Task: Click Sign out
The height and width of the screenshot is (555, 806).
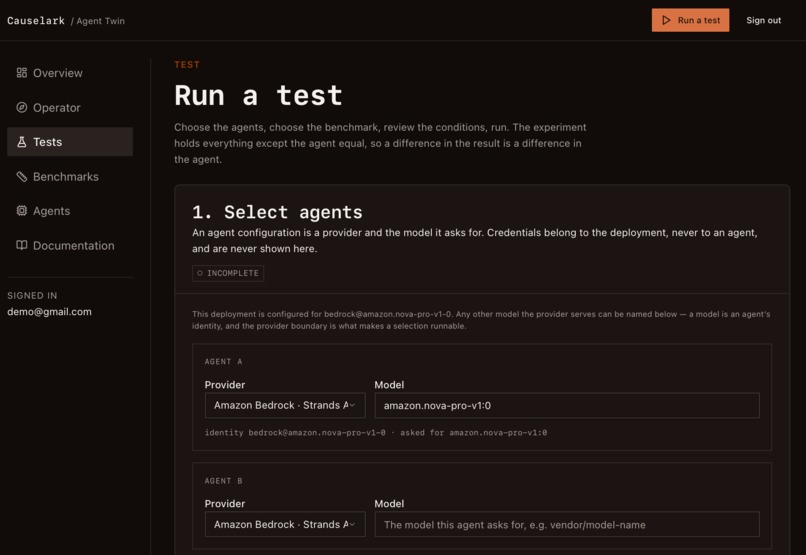Action: (763, 20)
